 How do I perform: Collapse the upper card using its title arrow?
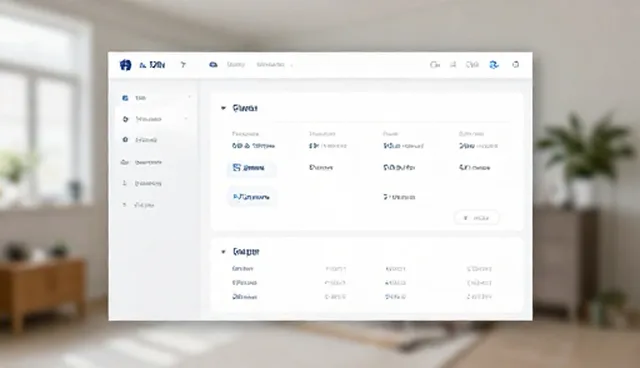[x=223, y=108]
